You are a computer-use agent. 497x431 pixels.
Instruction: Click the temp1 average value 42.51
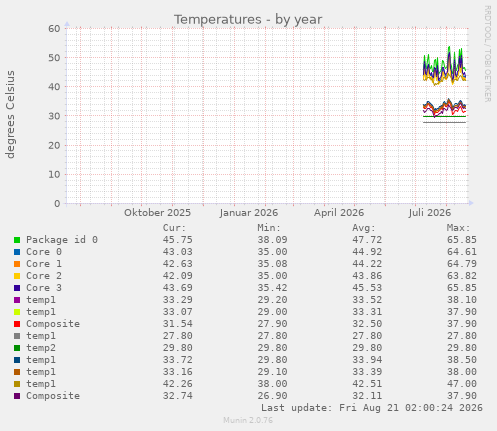(x=367, y=384)
